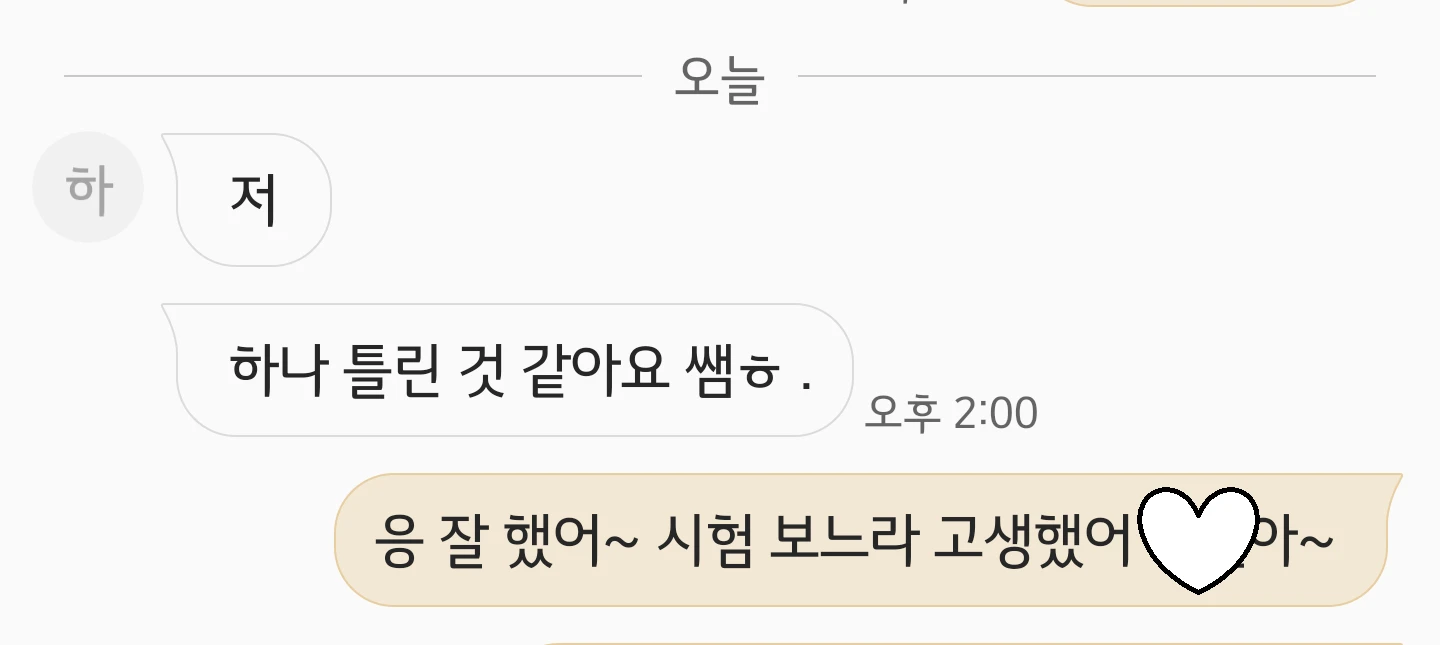Image resolution: width=1440 pixels, height=645 pixels.
Task: Click the word '응' starting the outgoing message
Action: 397,542
